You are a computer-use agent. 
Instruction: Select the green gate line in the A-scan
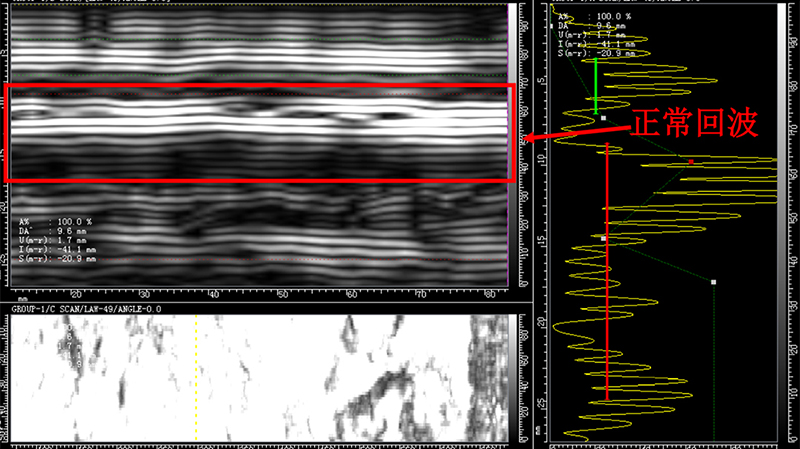595,86
